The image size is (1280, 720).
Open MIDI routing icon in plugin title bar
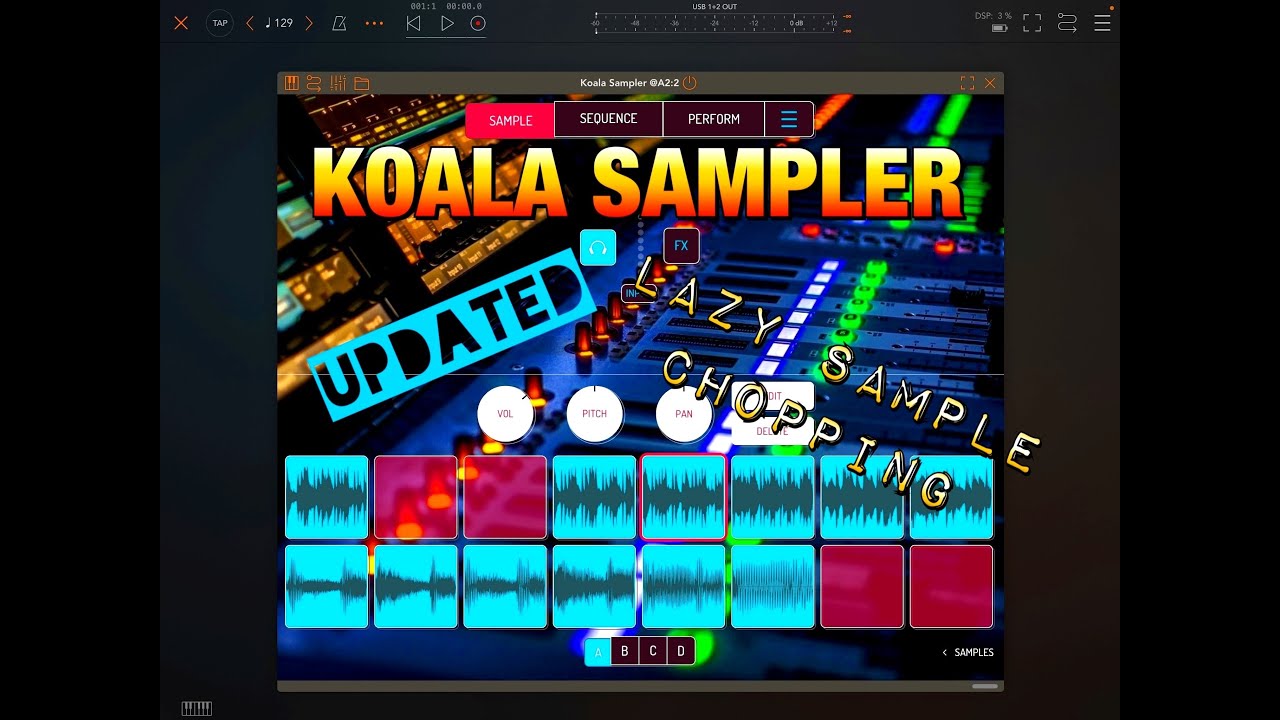[314, 83]
